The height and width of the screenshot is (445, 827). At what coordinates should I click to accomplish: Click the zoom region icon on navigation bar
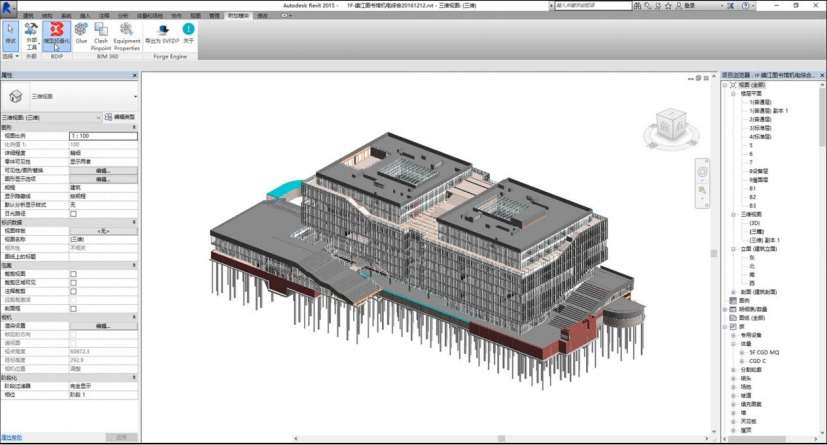point(703,189)
